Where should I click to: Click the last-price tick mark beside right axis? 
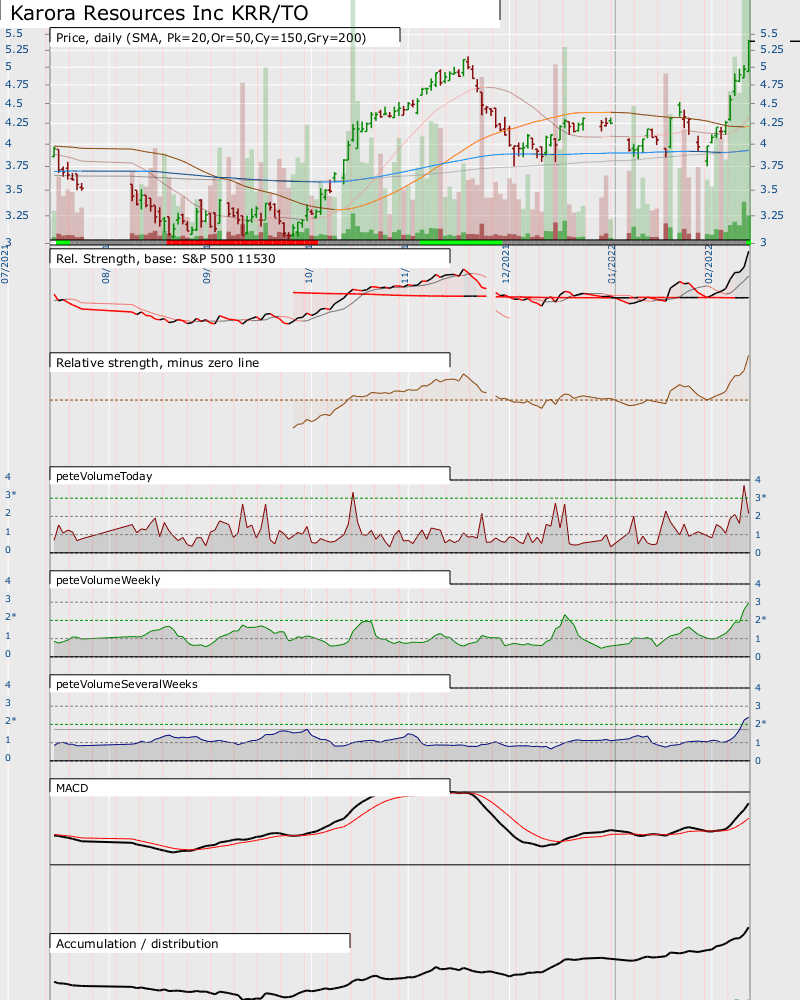[795, 41]
